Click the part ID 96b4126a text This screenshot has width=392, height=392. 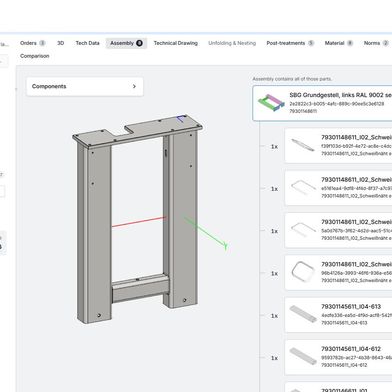pos(356,273)
